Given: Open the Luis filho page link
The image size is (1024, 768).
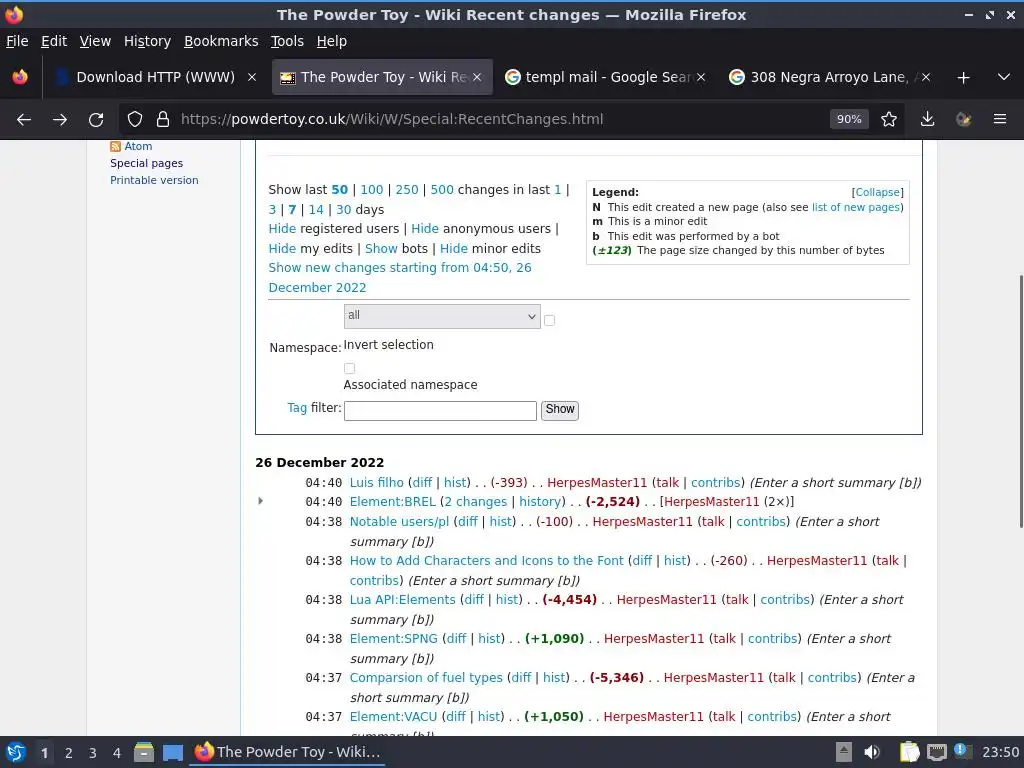Looking at the screenshot, I should (x=377, y=483).
